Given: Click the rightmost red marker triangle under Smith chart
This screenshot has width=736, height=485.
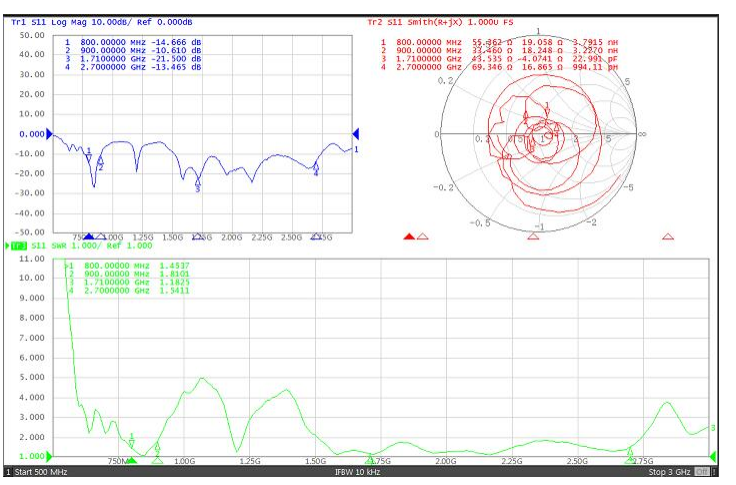Looking at the screenshot, I should 668,237.
